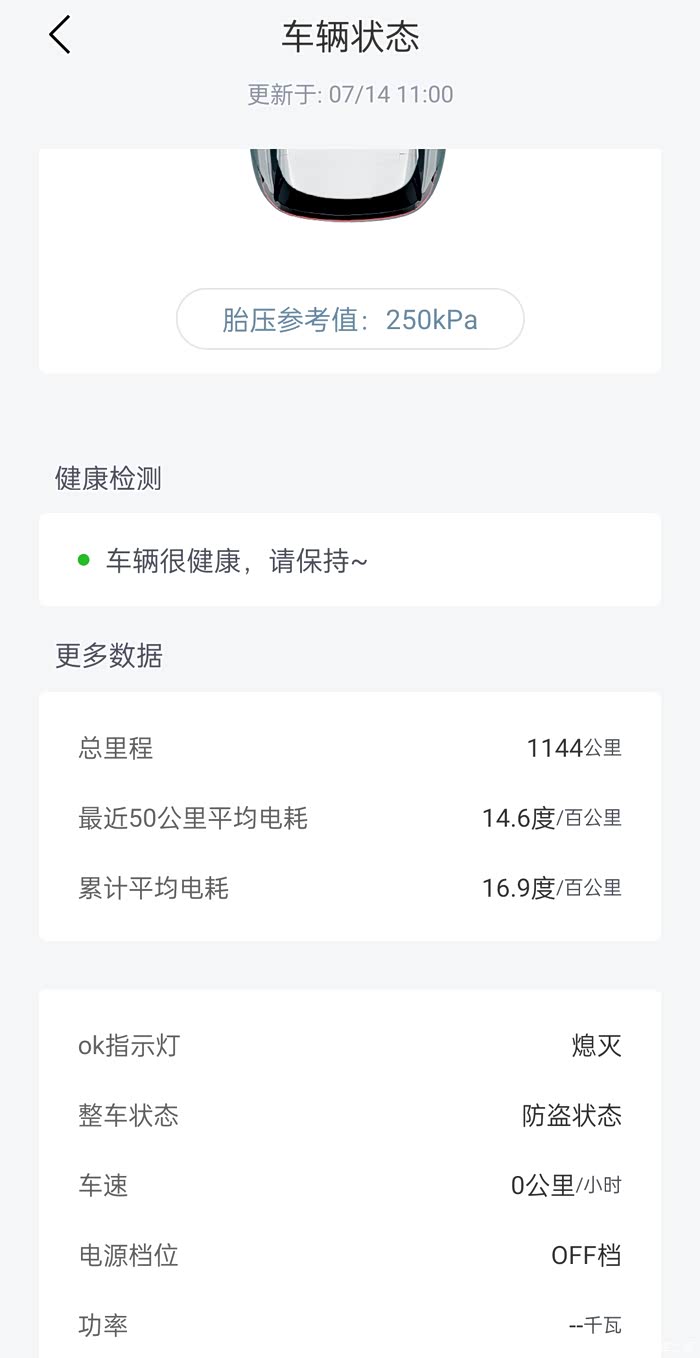Tap the green health status dot
The height and width of the screenshot is (1358, 700).
coord(84,560)
